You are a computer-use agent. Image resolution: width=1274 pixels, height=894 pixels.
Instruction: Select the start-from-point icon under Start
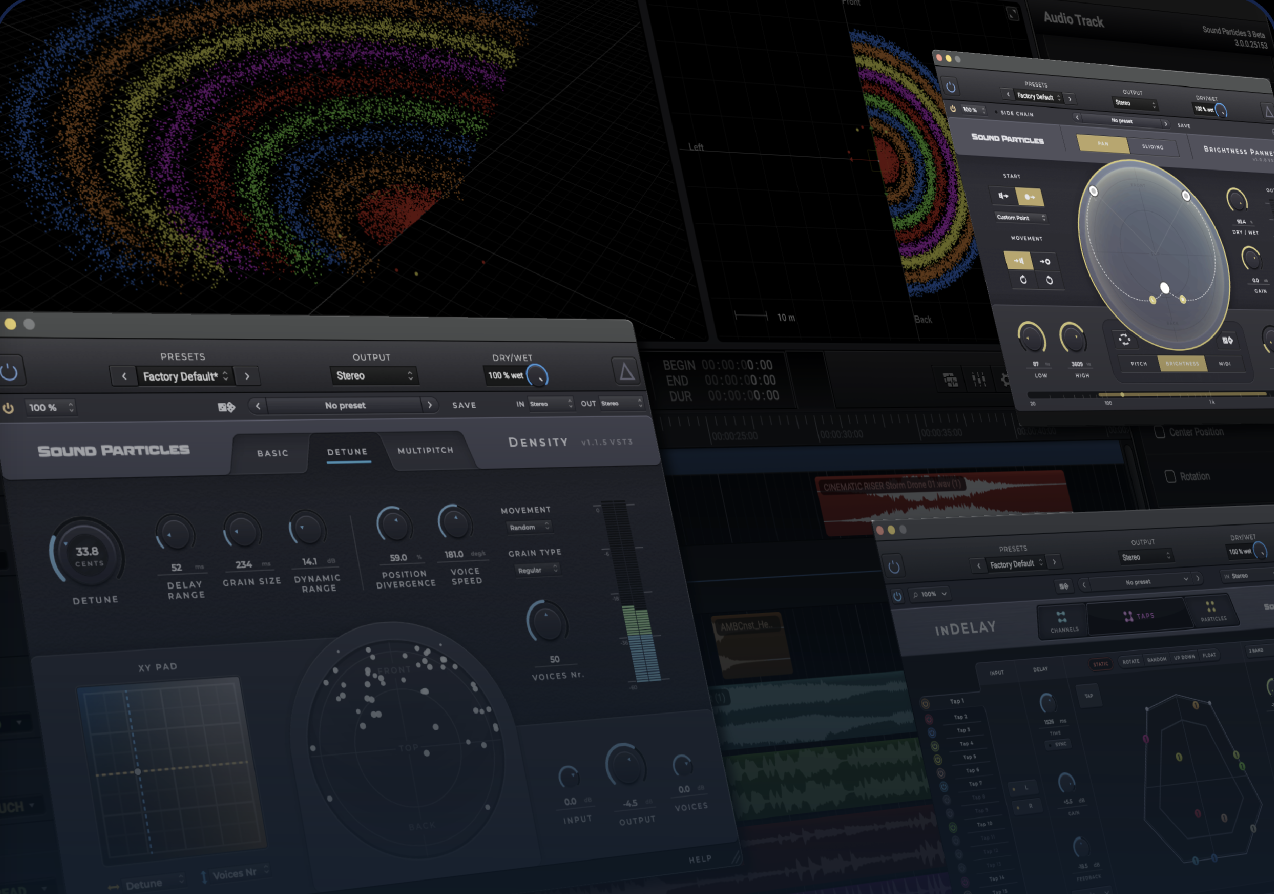pyautogui.click(x=1028, y=197)
